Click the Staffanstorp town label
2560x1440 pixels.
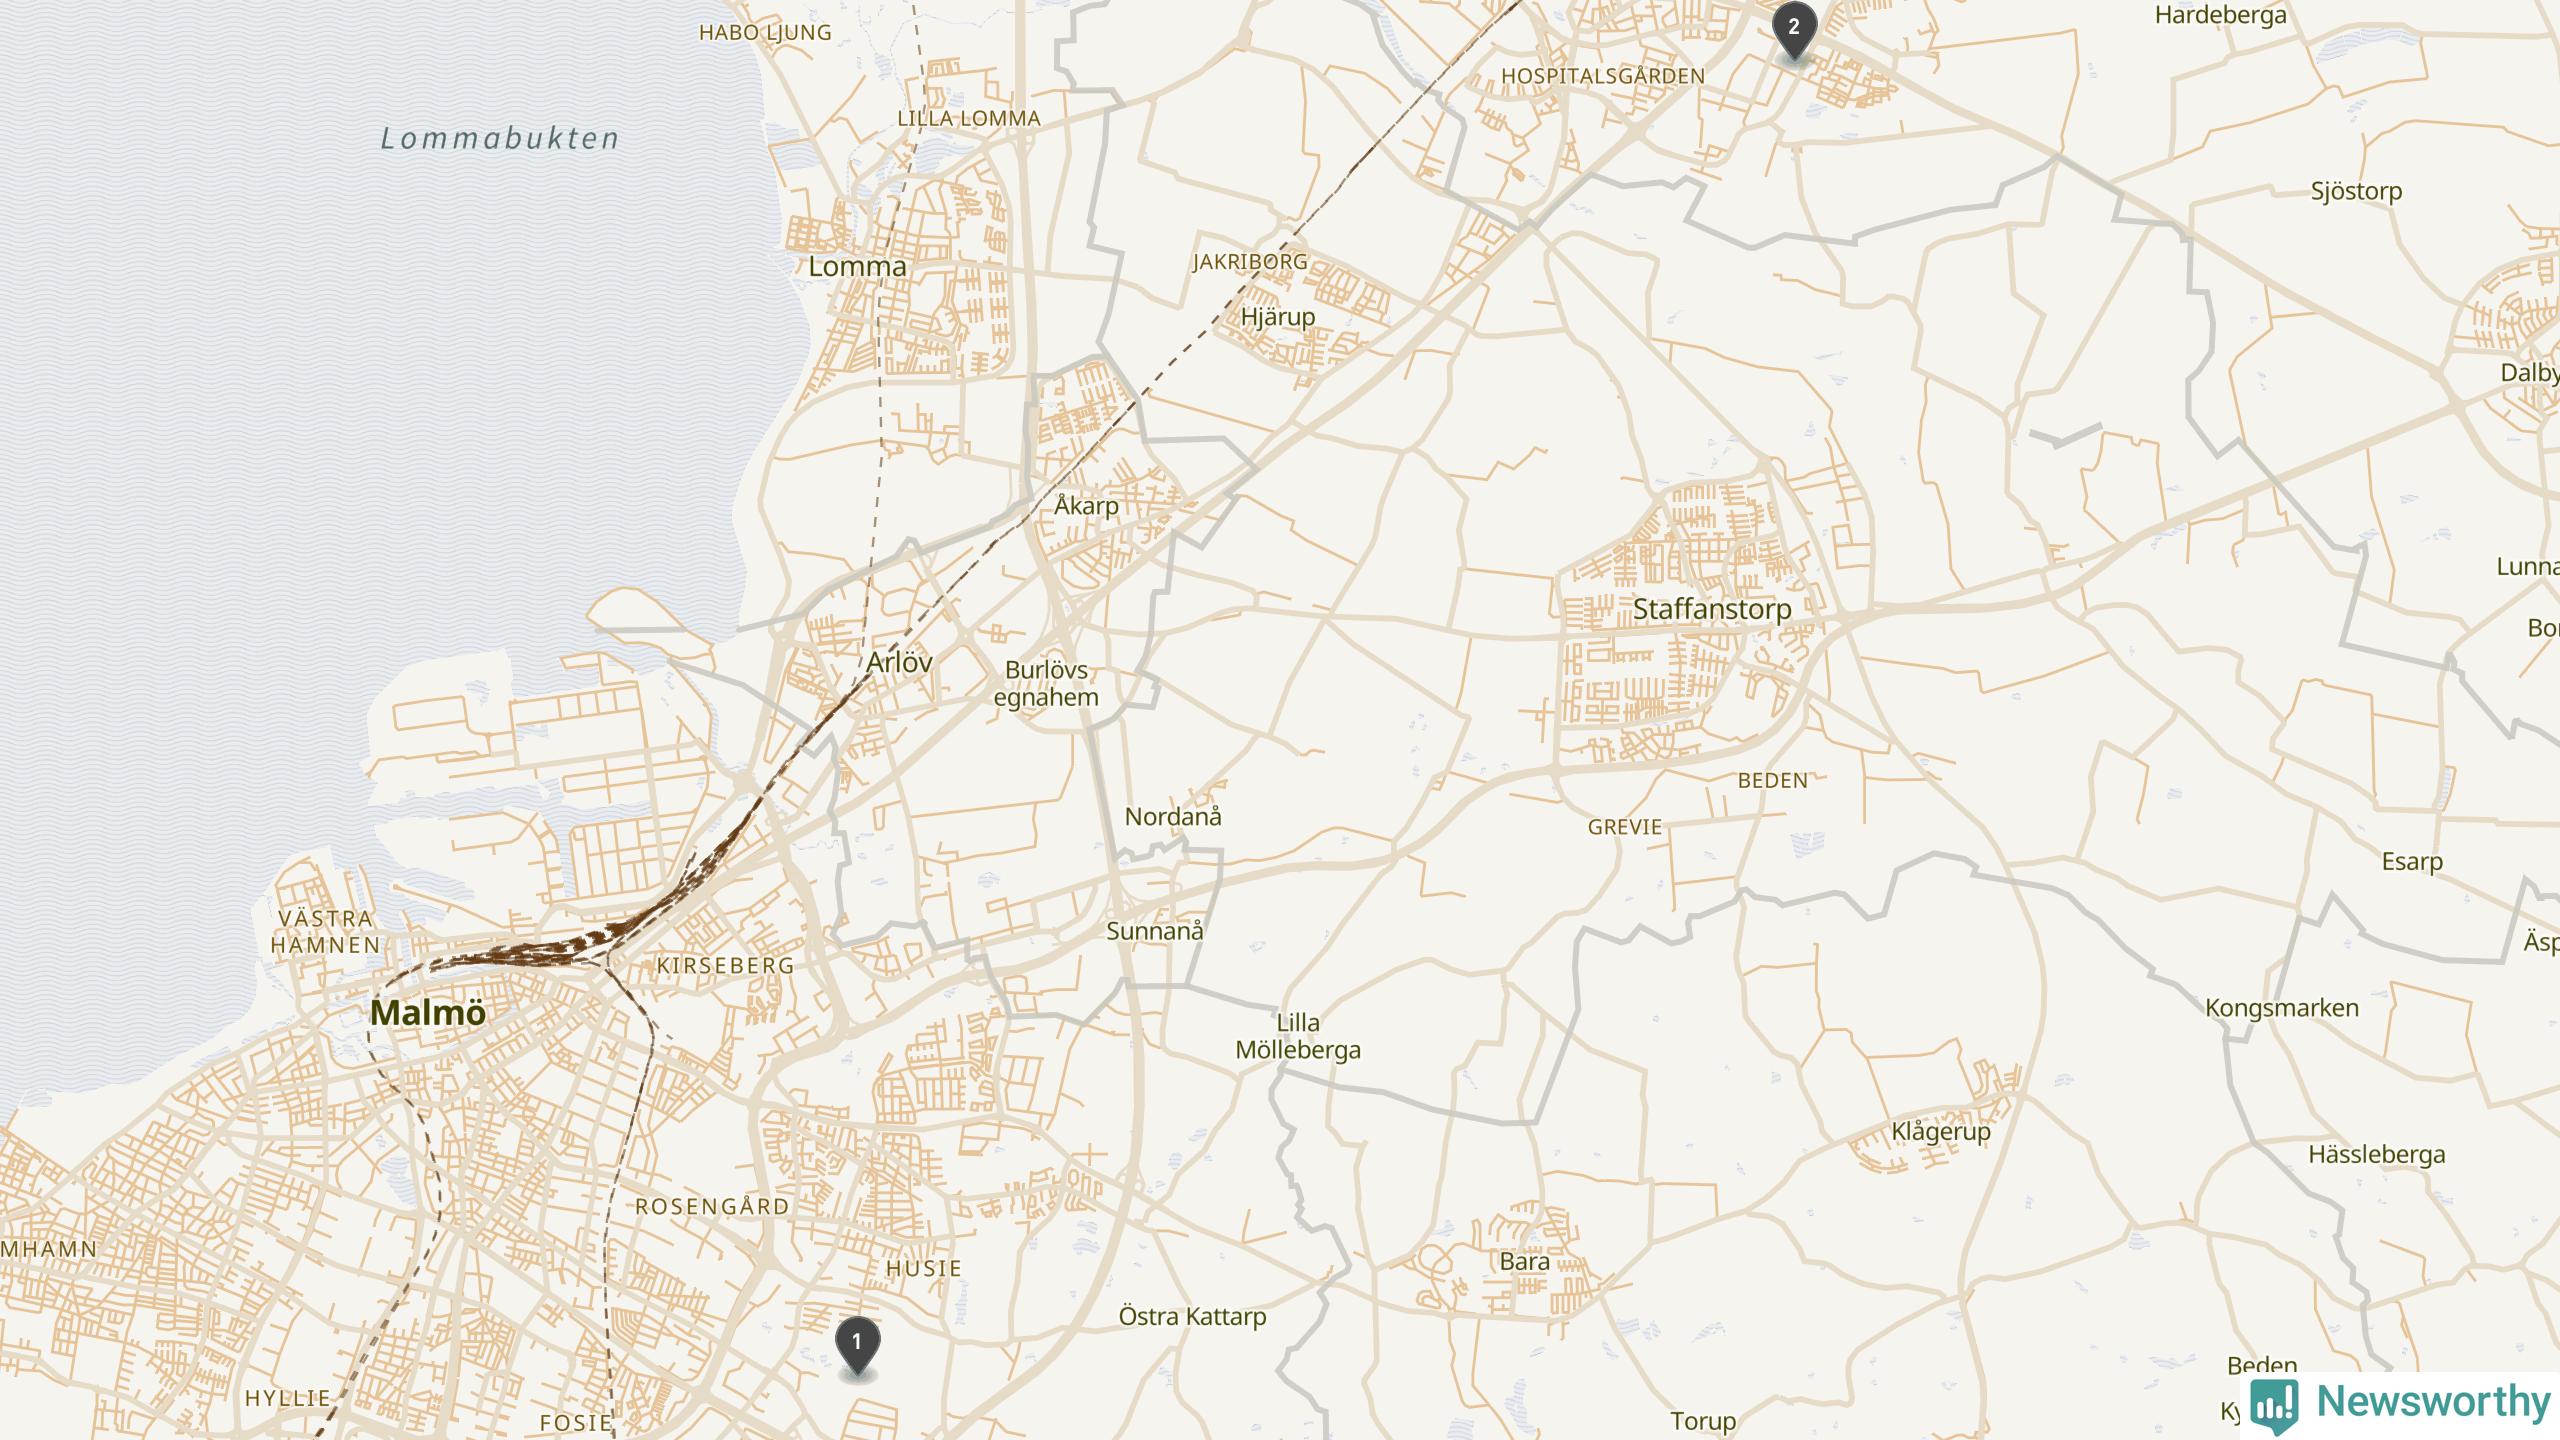pos(1712,609)
